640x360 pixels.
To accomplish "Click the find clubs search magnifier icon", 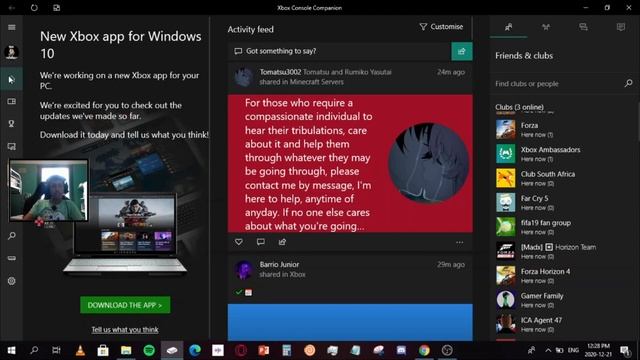I will pos(629,83).
